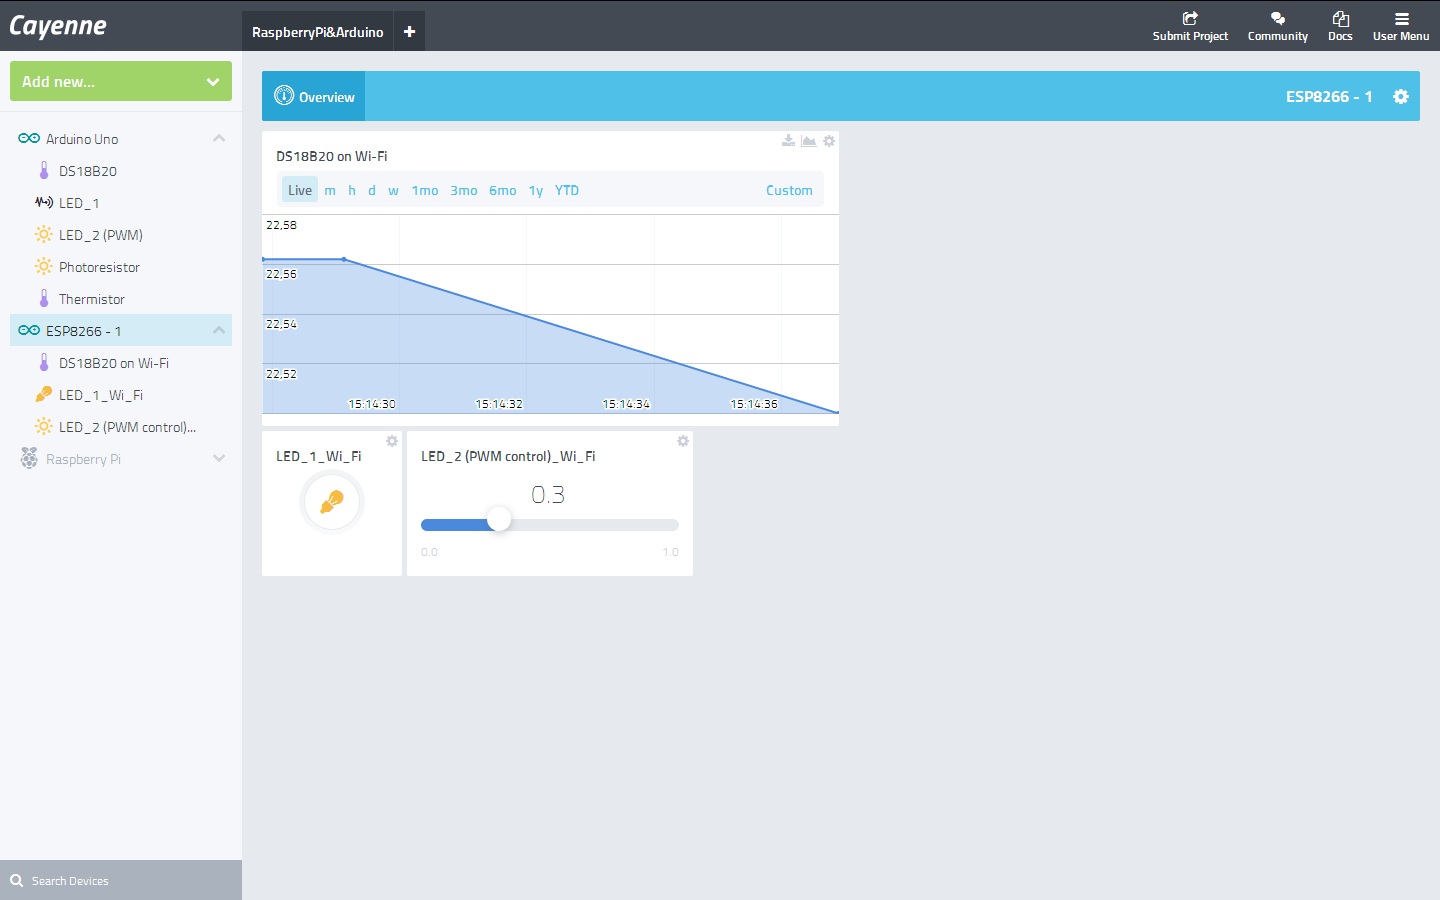Click the LED_2 PWM slider handle
This screenshot has width=1440, height=900.
(x=499, y=520)
